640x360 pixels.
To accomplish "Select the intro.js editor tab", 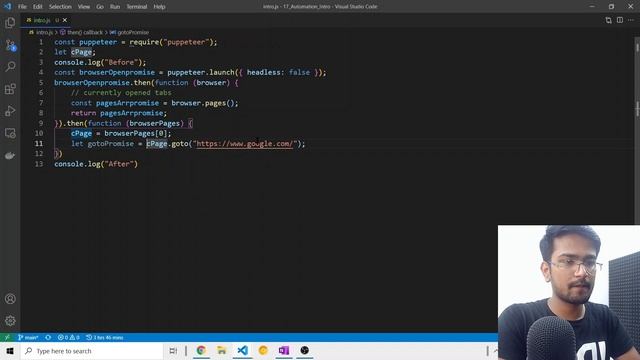I will point(45,20).
